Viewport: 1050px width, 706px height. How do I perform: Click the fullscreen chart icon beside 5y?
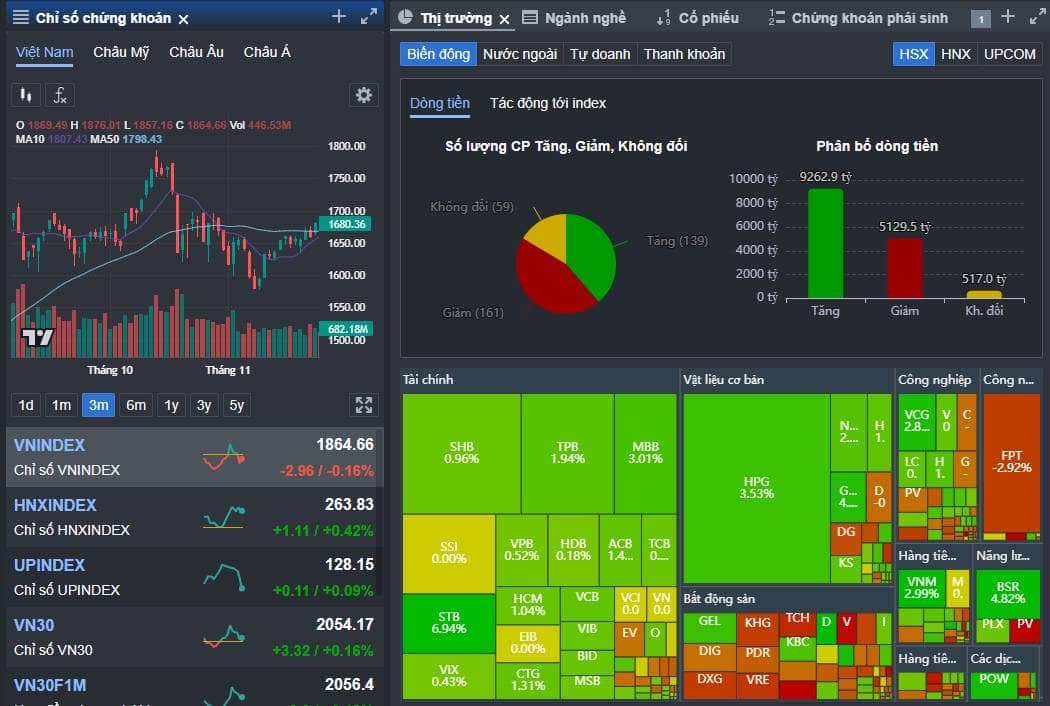(364, 405)
